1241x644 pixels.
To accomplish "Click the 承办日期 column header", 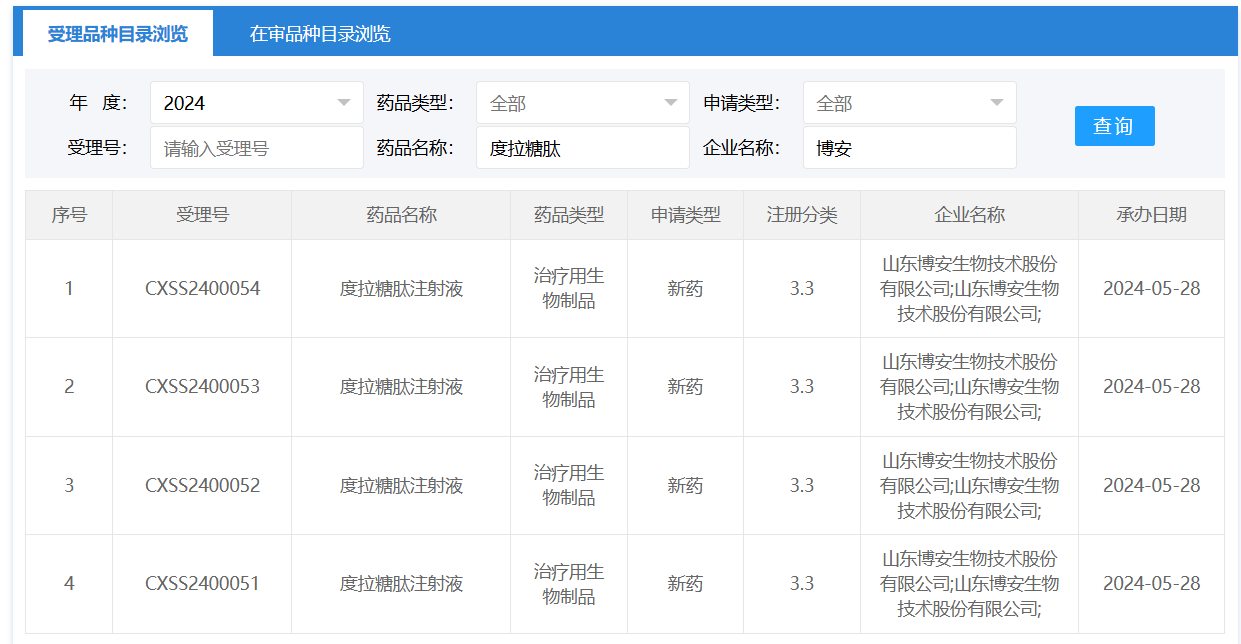I will pos(1152,215).
